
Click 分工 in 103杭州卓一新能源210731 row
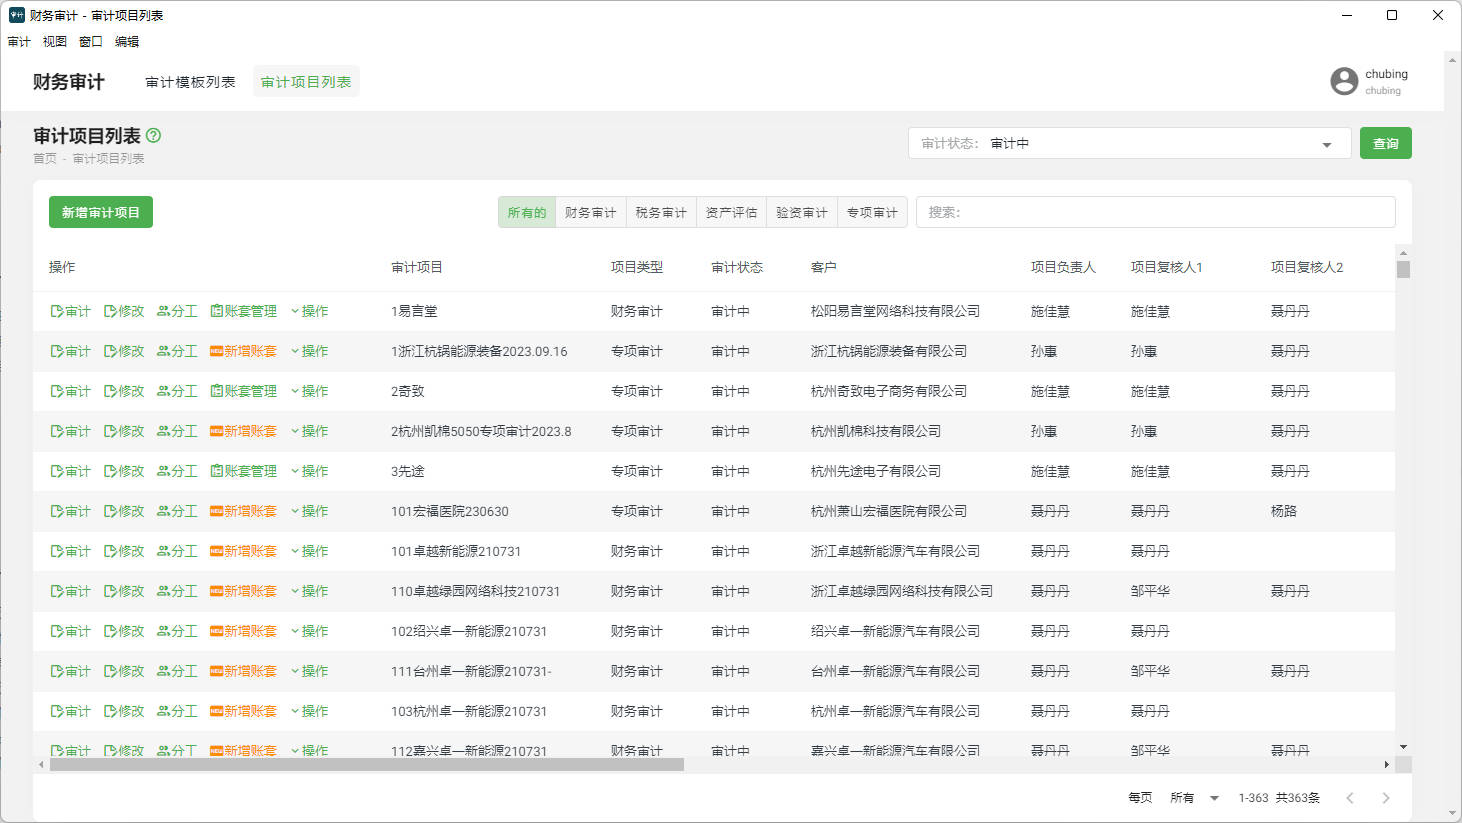coord(177,711)
